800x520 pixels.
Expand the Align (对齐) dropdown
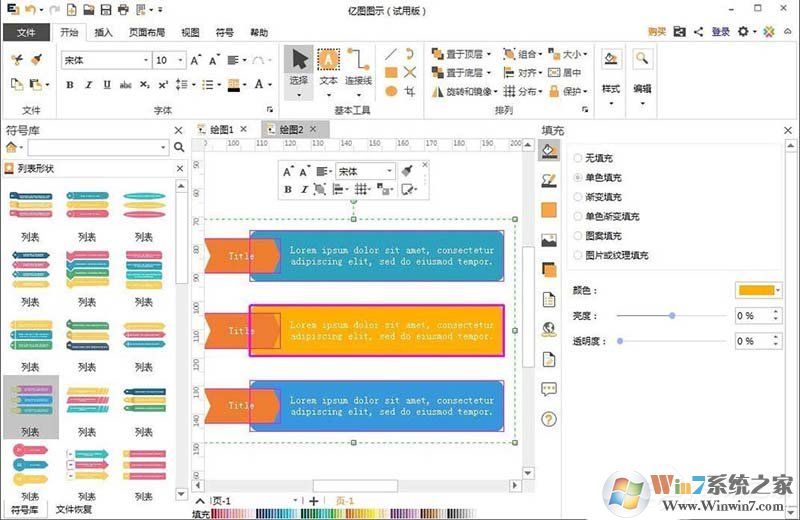[x=540, y=73]
